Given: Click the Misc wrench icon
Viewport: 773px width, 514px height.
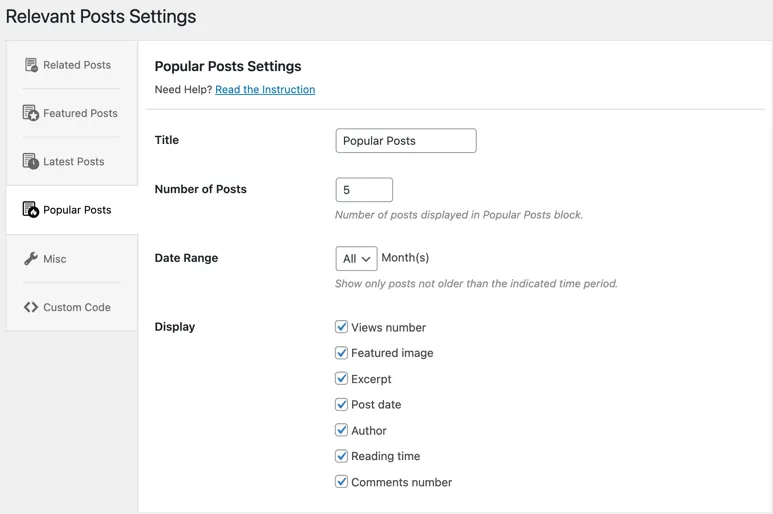Looking at the screenshot, I should (31, 259).
